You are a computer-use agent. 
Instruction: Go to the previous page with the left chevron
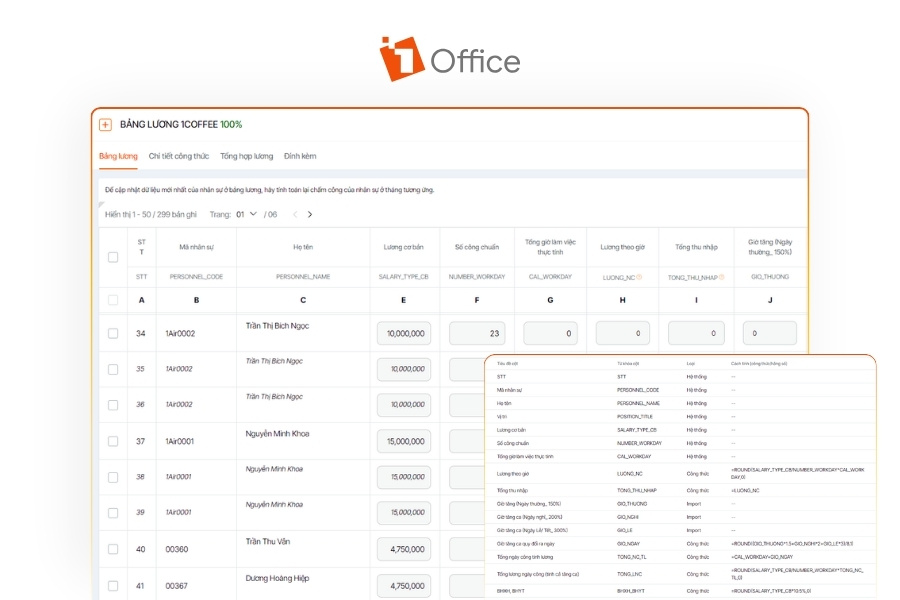click(x=295, y=214)
